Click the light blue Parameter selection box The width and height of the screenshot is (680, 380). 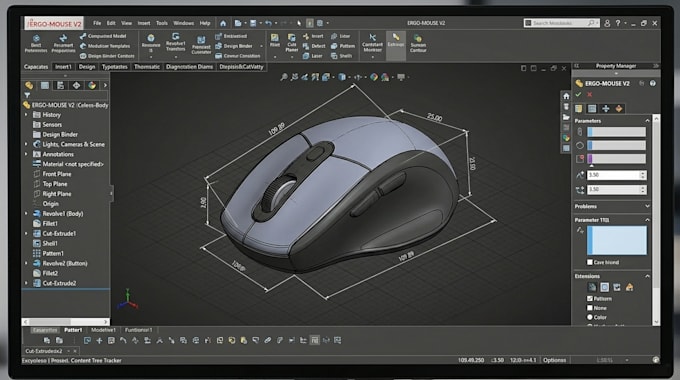617,240
